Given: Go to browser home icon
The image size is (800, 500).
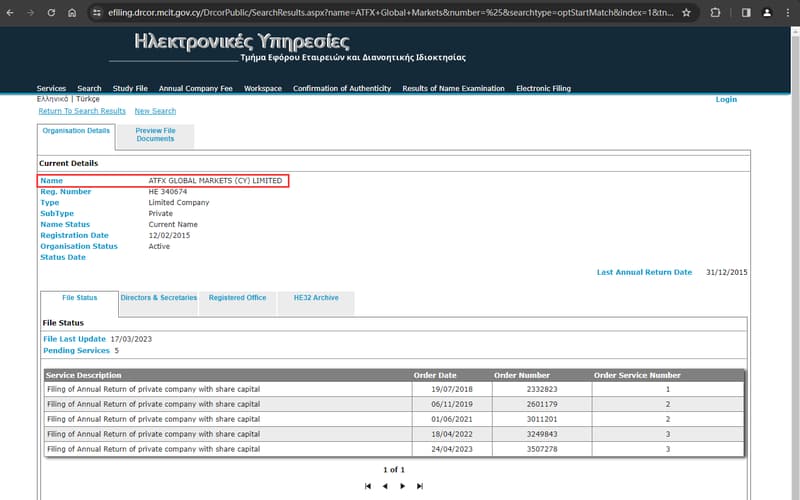Looking at the screenshot, I should [72, 13].
